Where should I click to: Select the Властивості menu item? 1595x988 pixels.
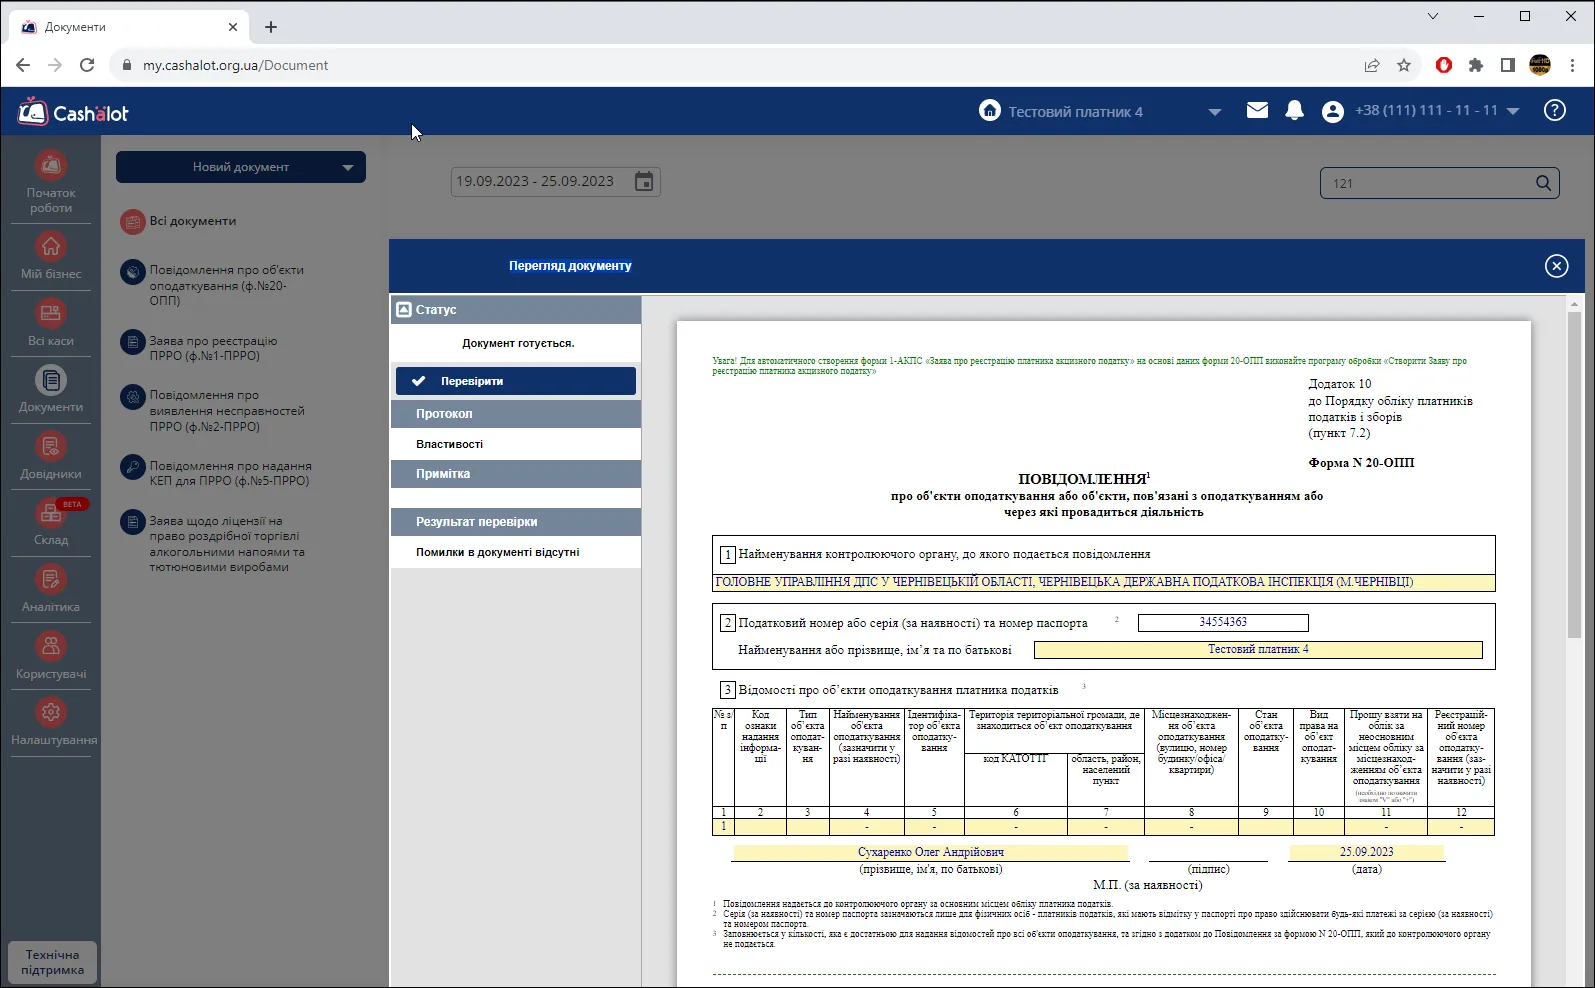tap(516, 444)
